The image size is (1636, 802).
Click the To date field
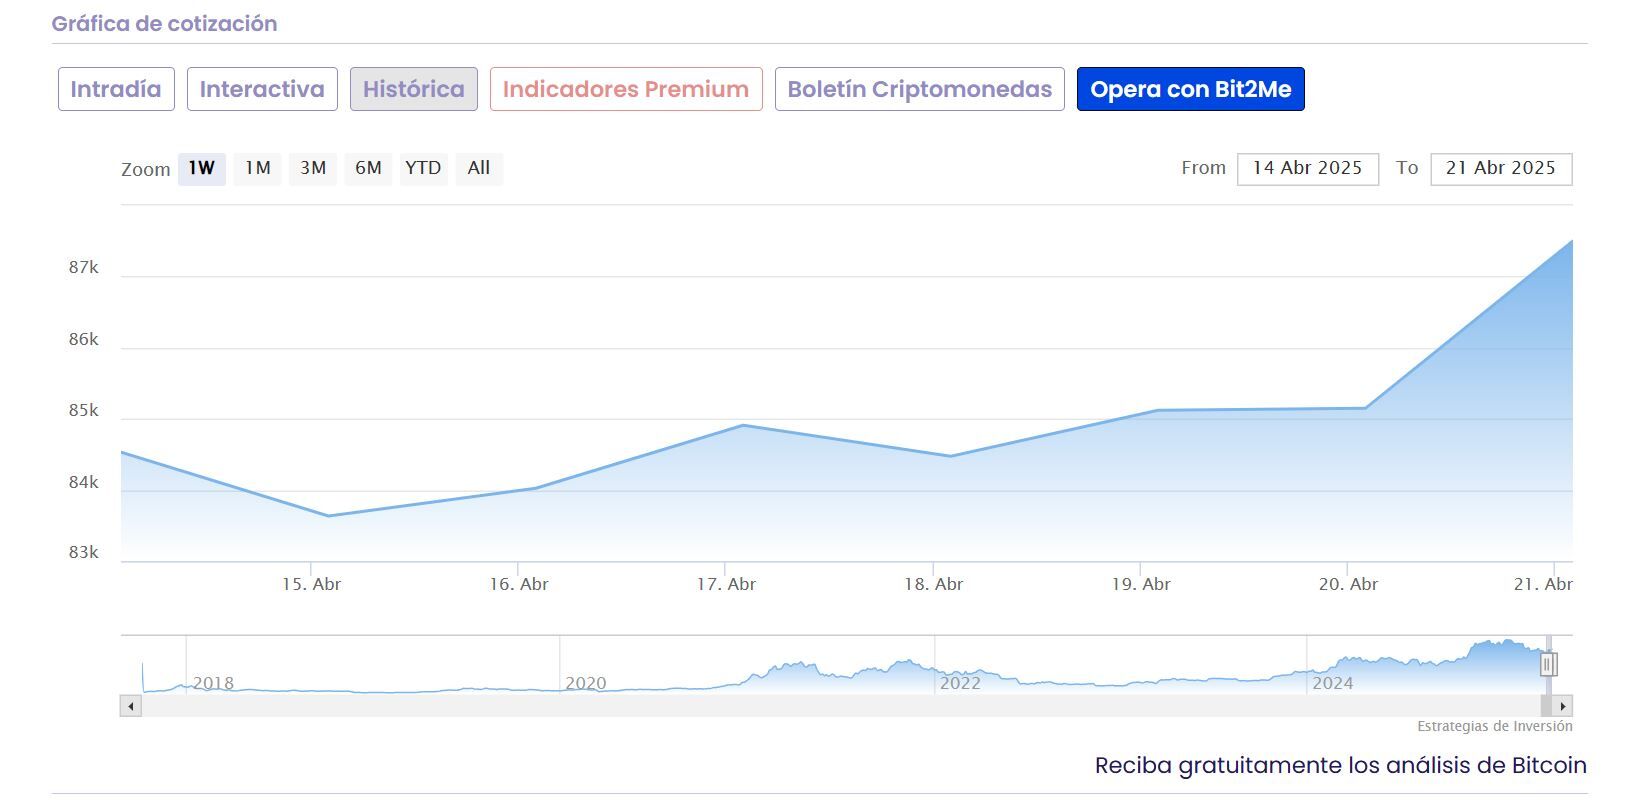click(1500, 168)
